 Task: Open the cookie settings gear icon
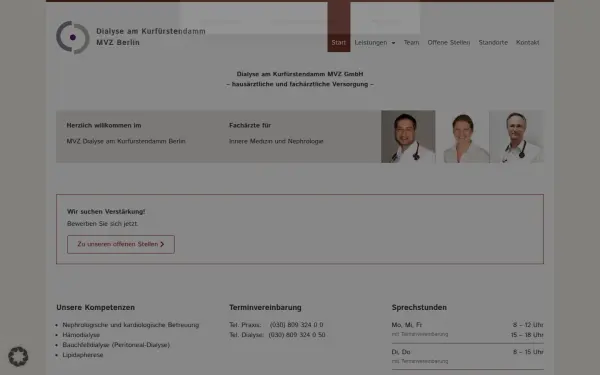pos(18,356)
